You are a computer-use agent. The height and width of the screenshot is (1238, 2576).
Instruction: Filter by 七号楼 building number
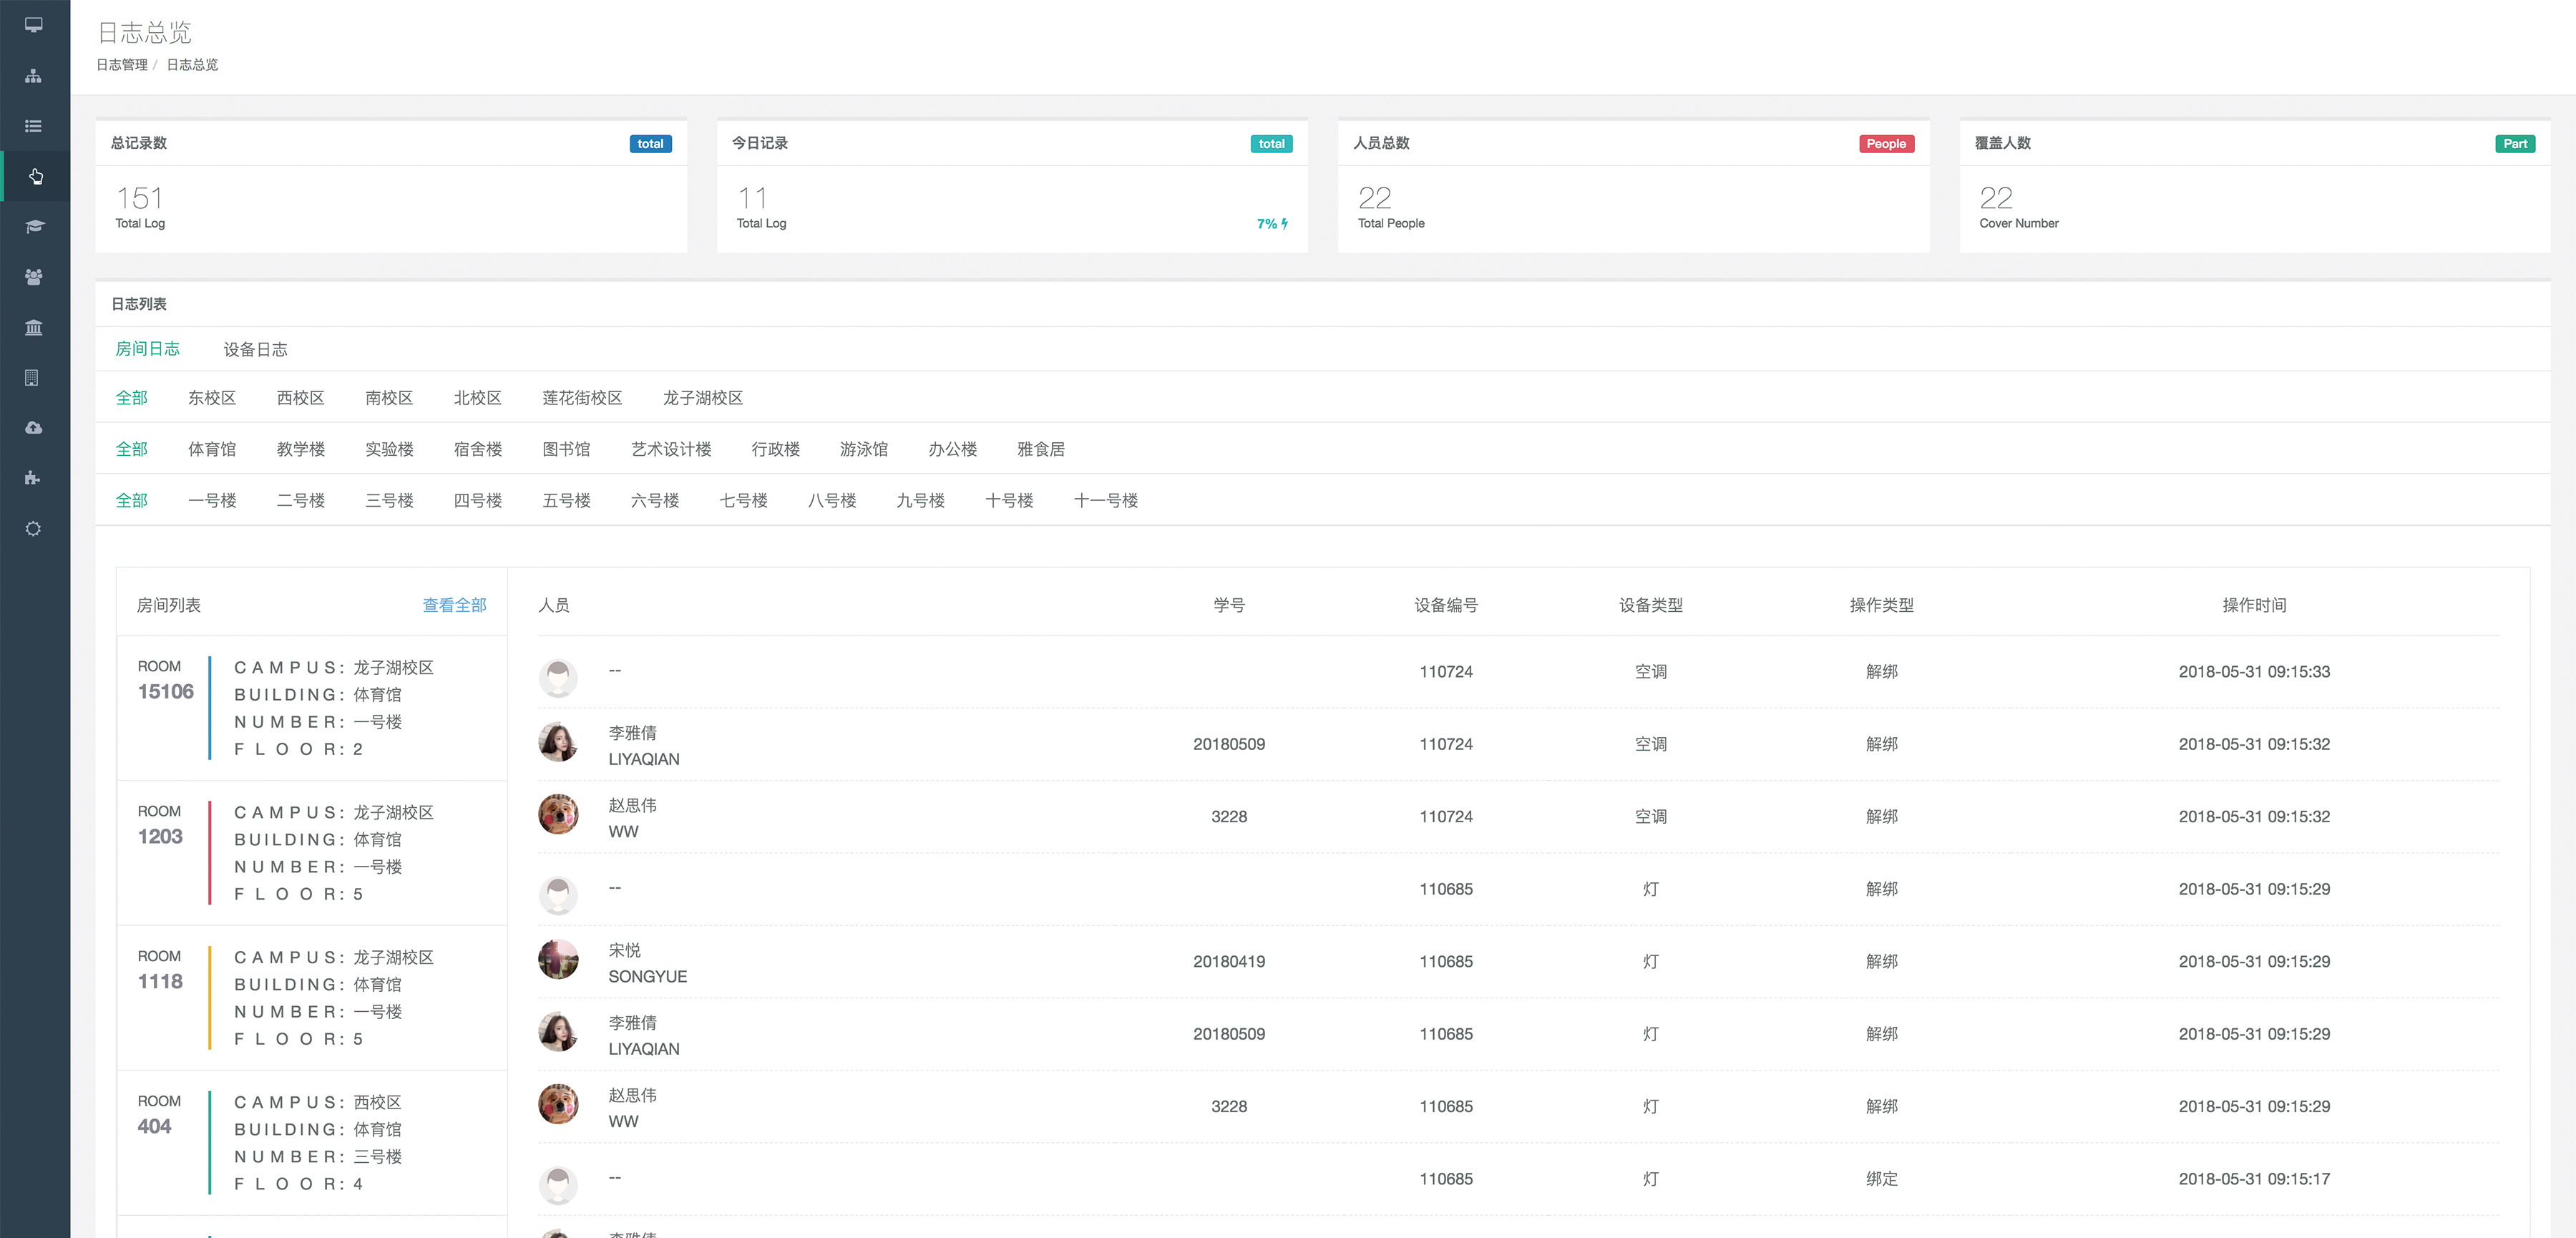[743, 500]
